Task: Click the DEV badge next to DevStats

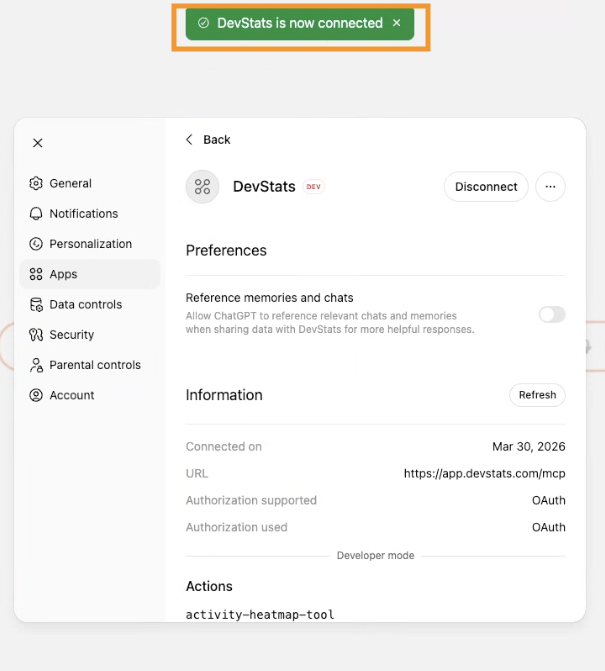Action: point(314,187)
